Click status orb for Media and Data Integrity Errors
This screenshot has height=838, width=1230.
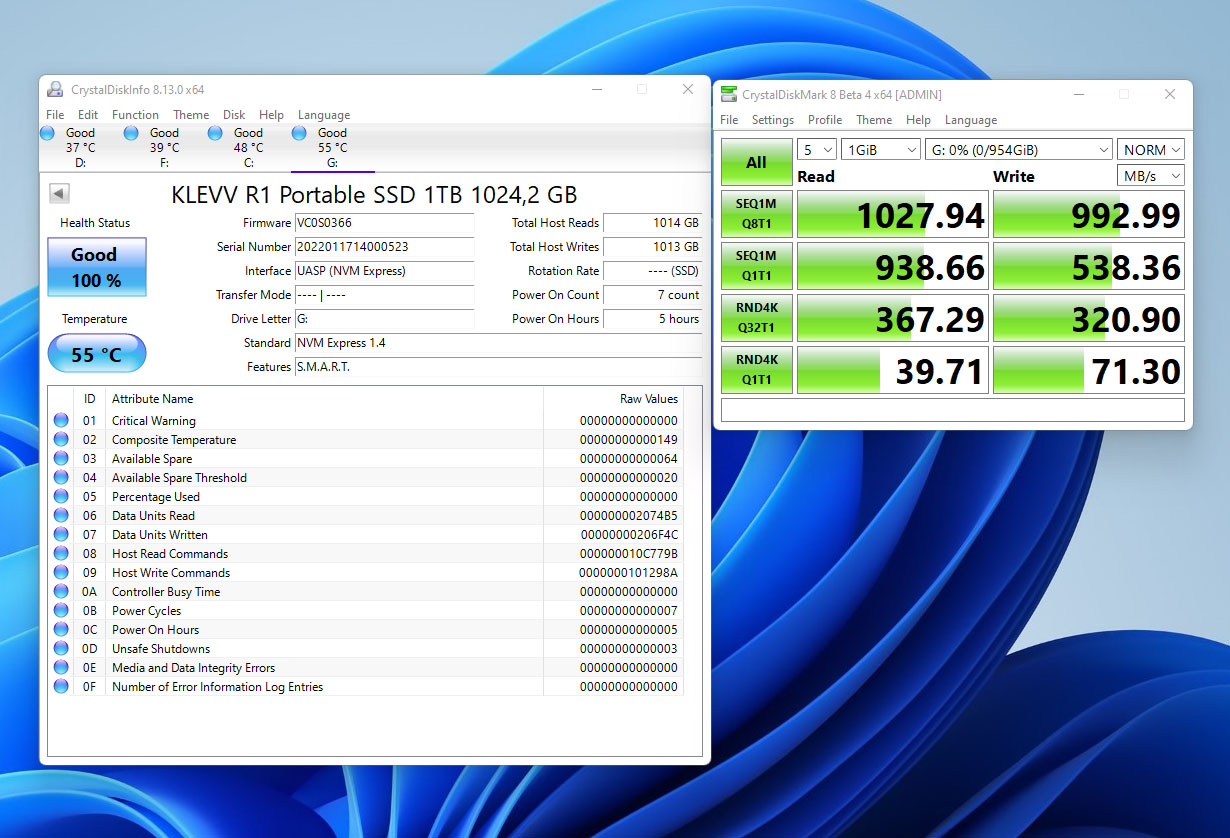point(62,668)
